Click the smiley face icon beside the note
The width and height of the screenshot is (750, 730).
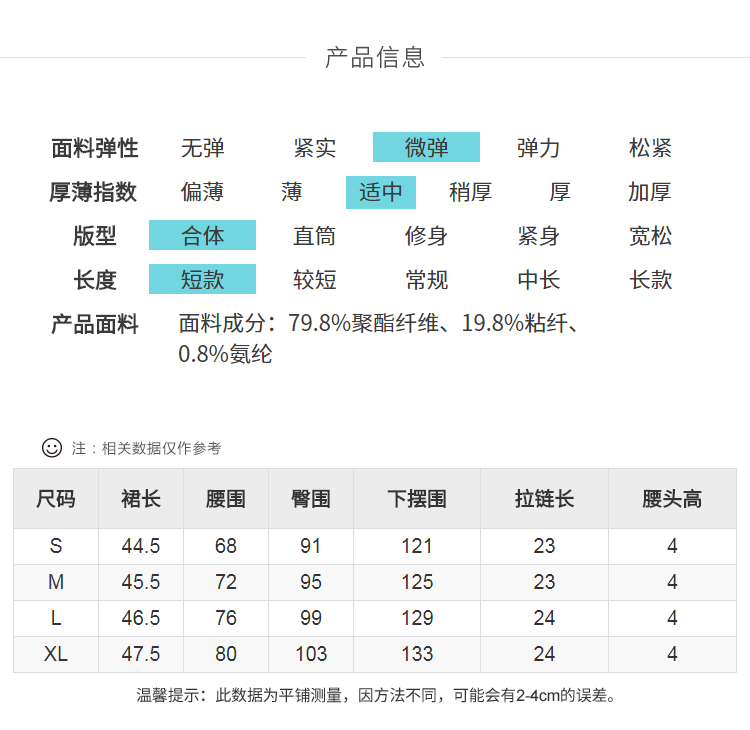[x=52, y=448]
